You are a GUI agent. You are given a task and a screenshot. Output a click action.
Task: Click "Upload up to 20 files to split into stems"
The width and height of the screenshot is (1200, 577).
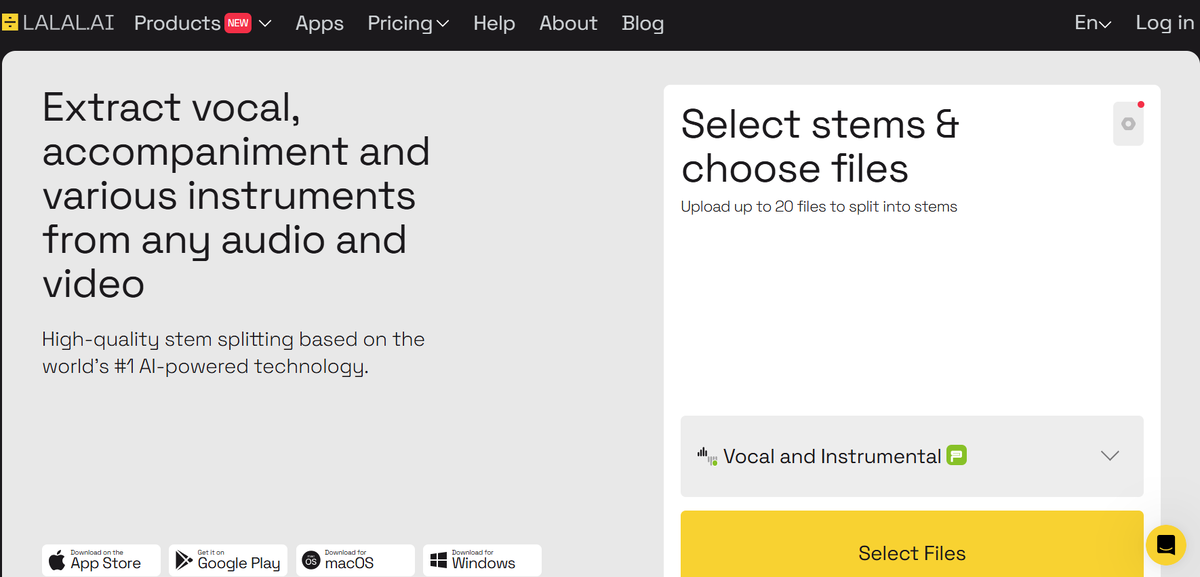[819, 207]
